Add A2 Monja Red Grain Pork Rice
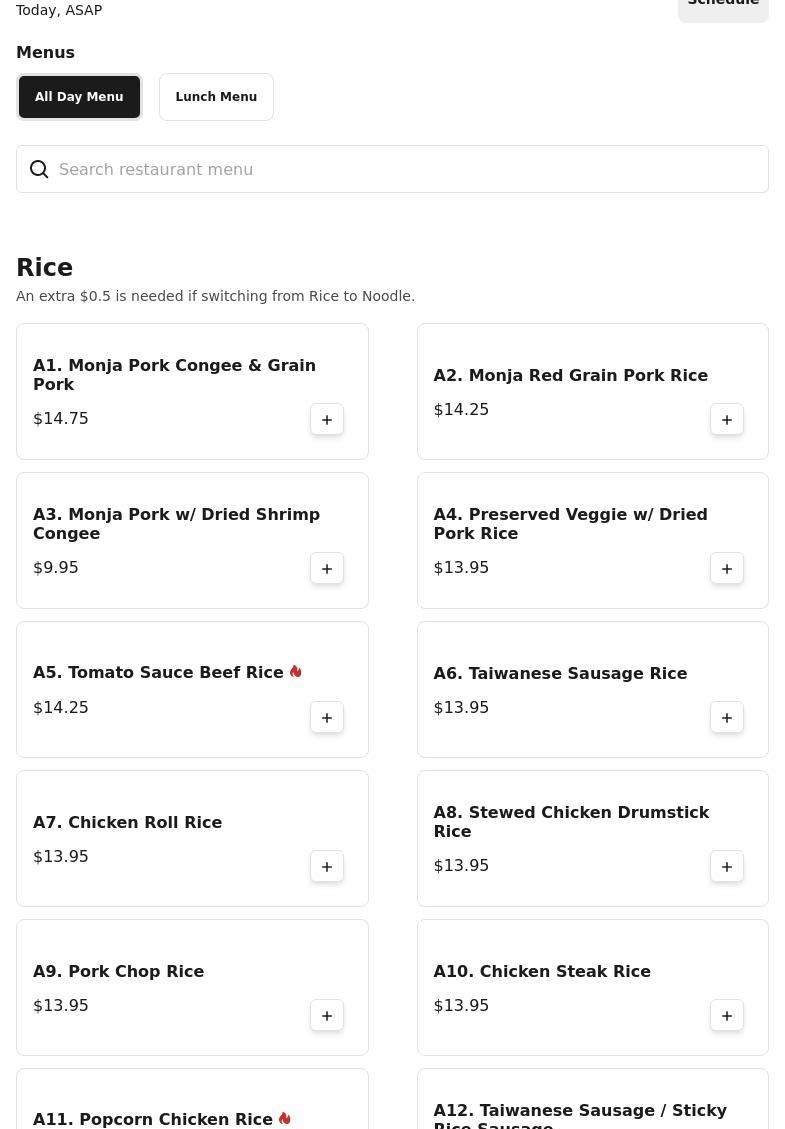 click(x=727, y=420)
